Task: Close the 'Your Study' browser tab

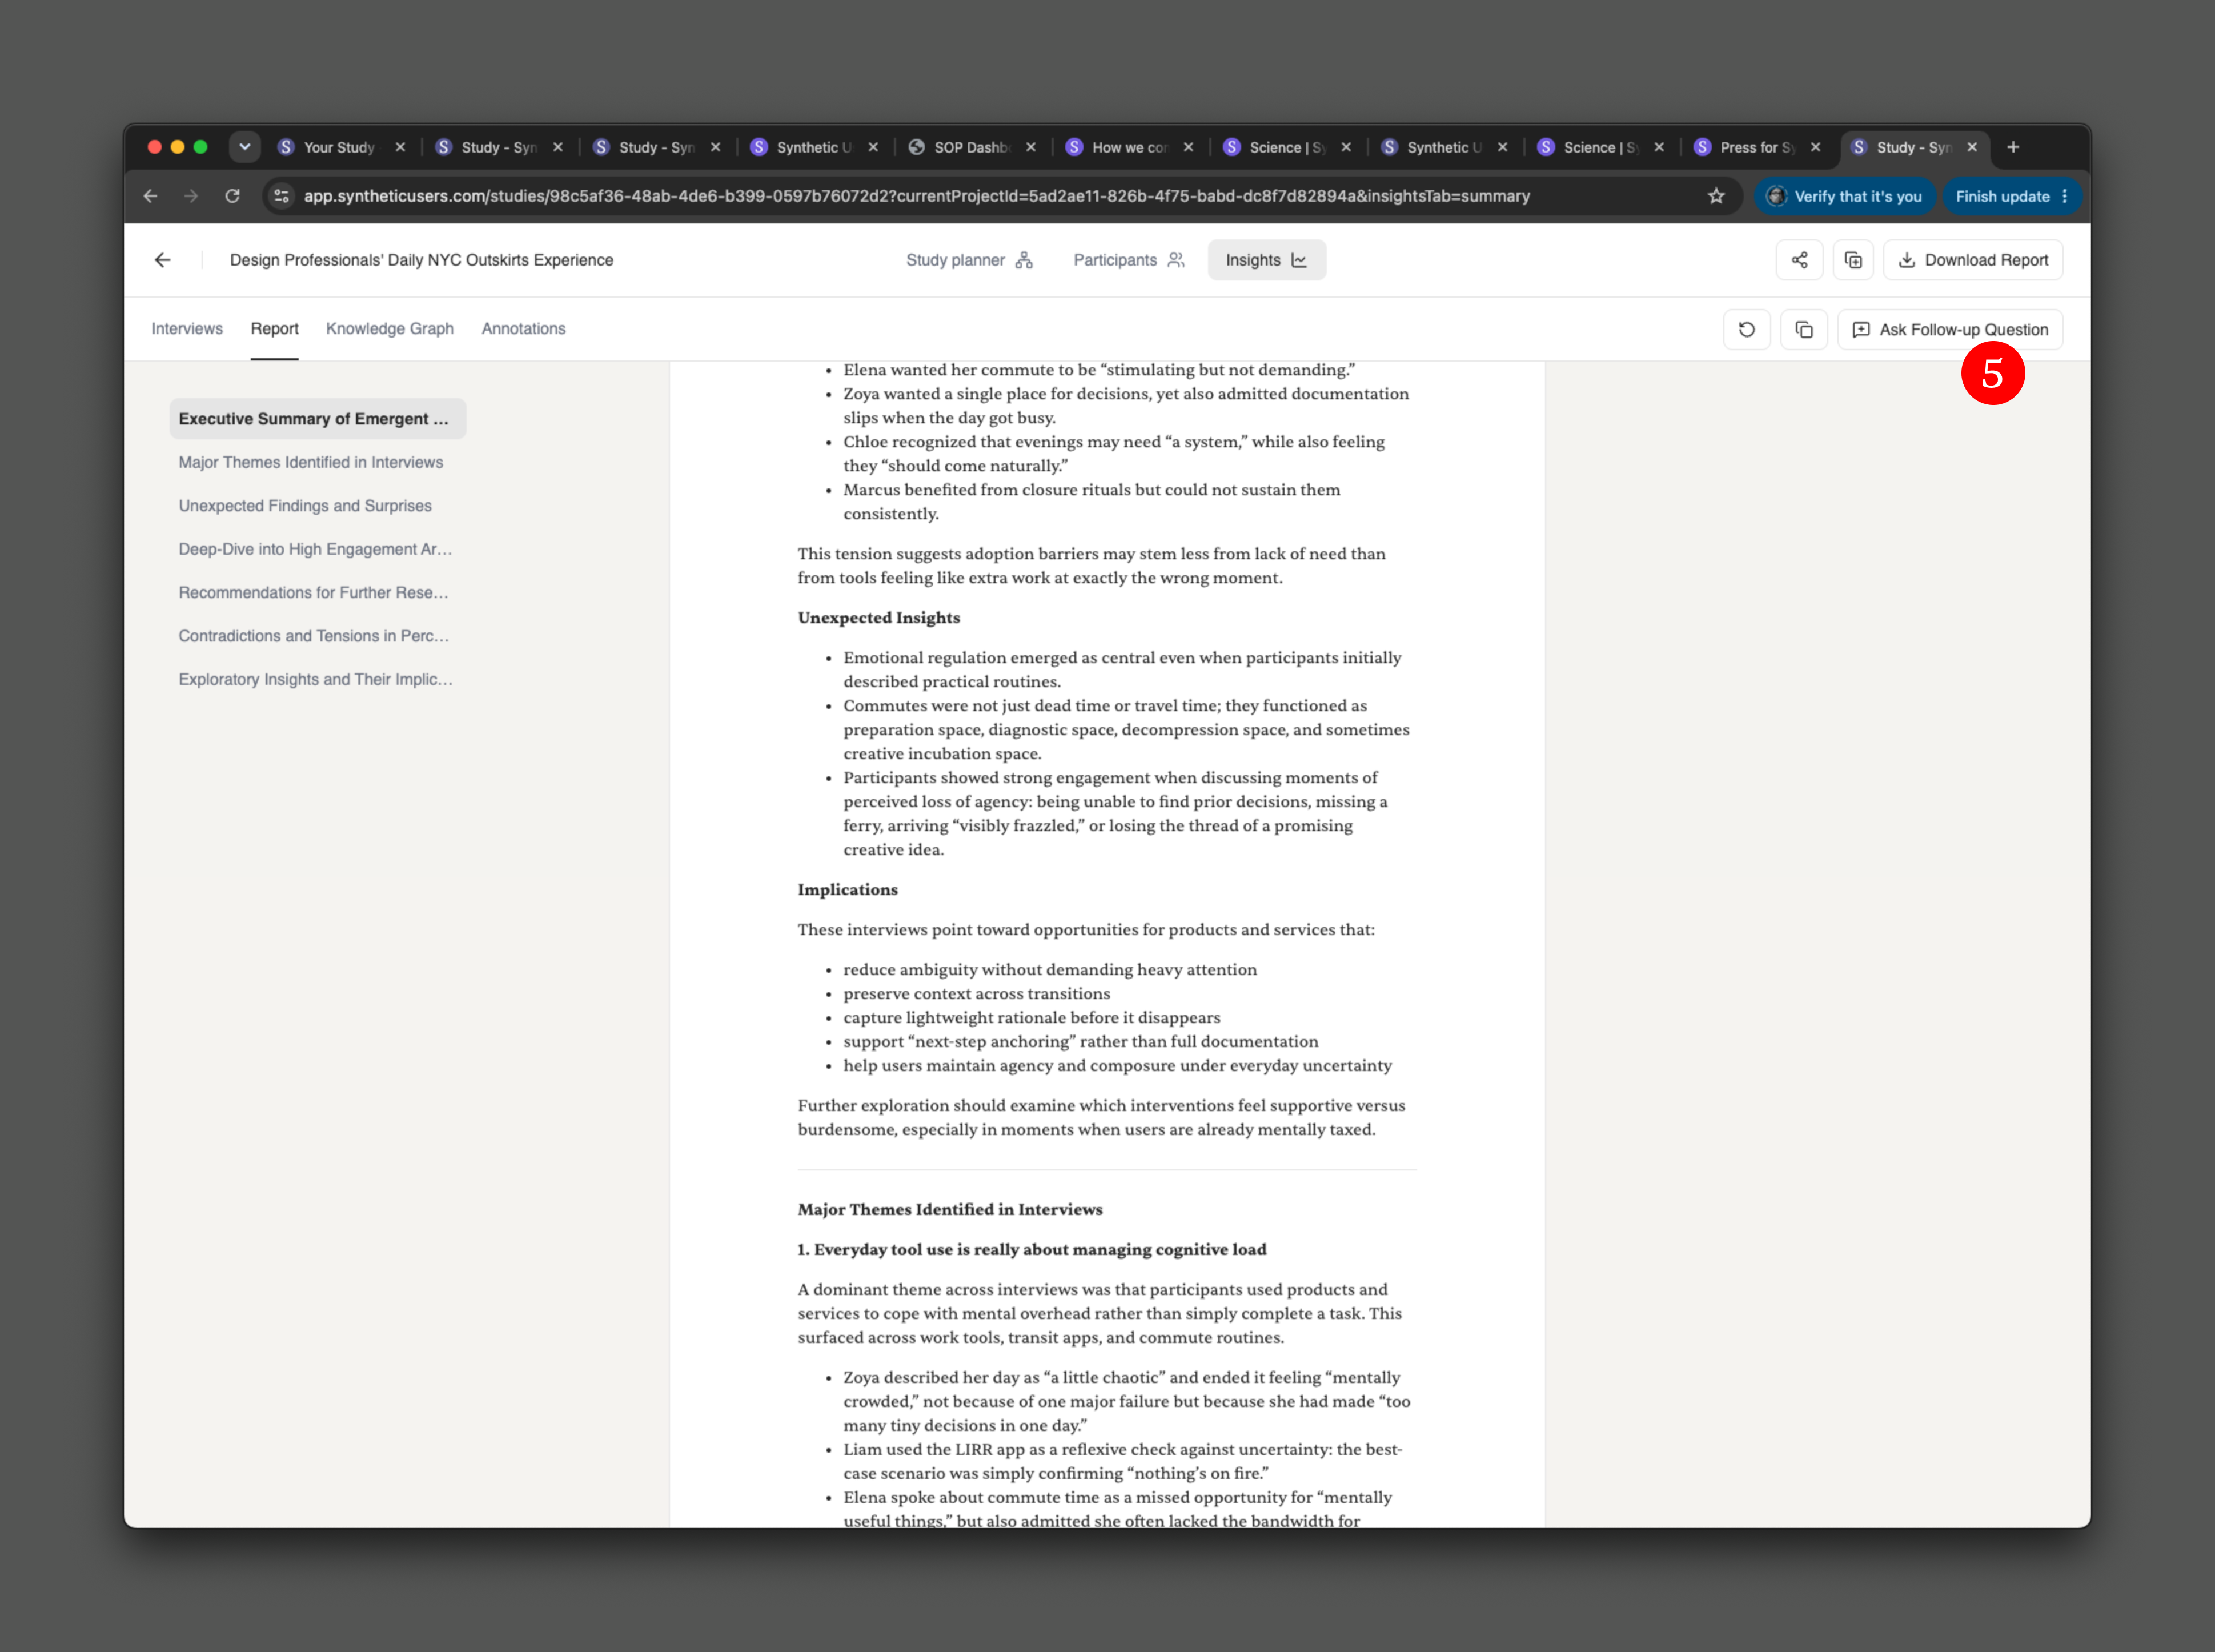Action: click(x=400, y=147)
